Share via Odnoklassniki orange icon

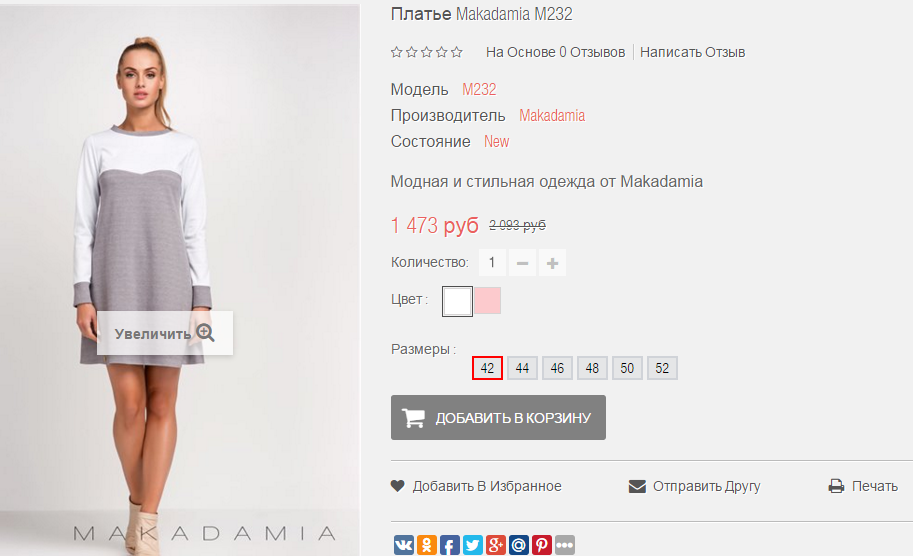(427, 545)
